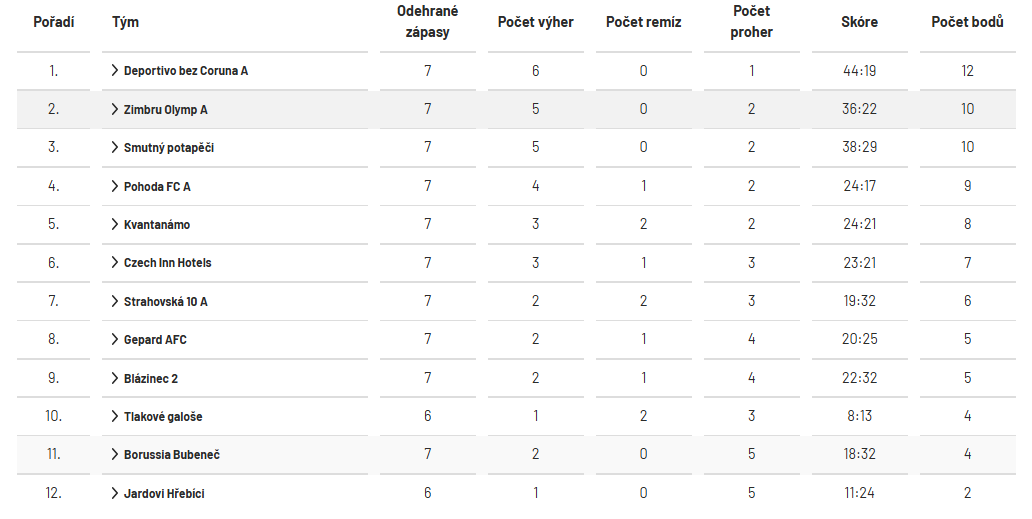Click the Počet bodů header
The image size is (1032, 519).
pyautogui.click(x=967, y=22)
